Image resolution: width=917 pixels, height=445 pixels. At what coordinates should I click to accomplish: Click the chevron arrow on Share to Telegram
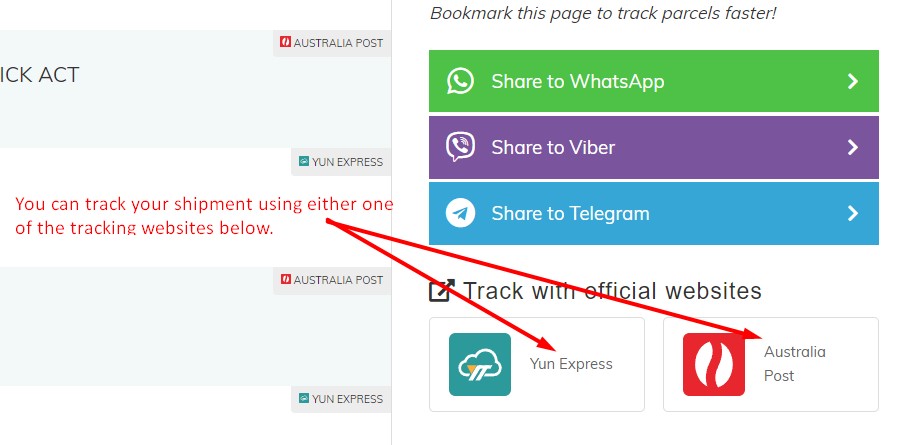(x=853, y=213)
